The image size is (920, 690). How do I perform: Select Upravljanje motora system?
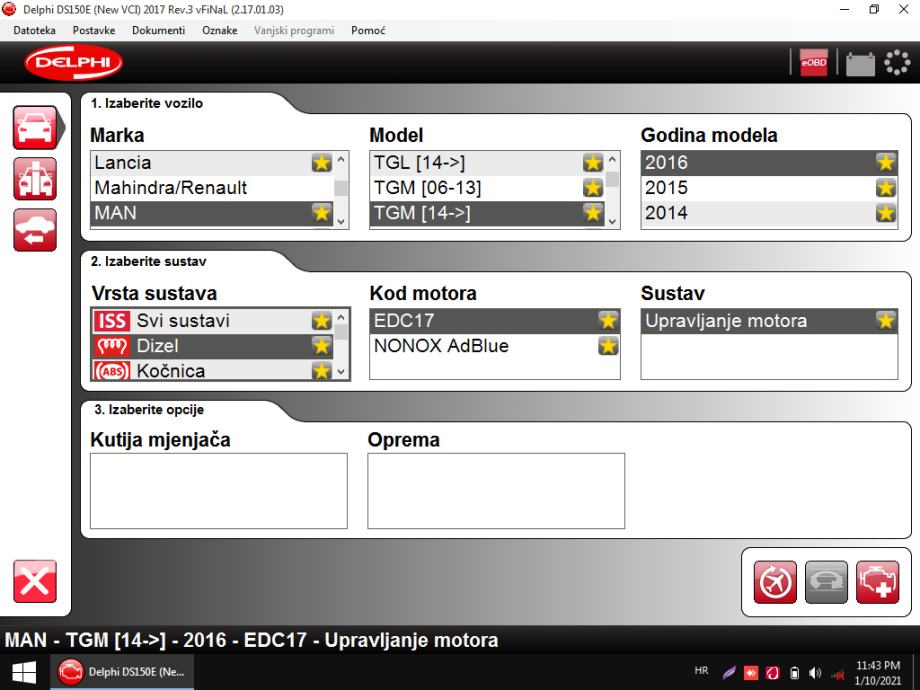click(769, 321)
